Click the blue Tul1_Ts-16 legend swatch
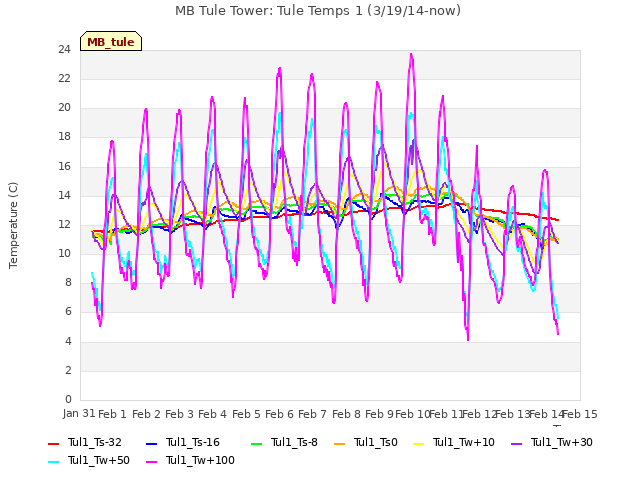640x480 pixels. (x=151, y=443)
